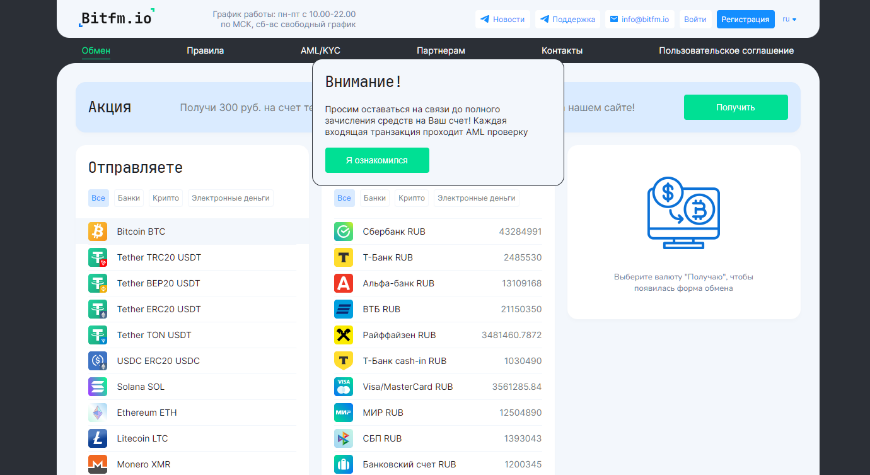
Task: Choose the Solana SOL icon
Action: point(98,386)
